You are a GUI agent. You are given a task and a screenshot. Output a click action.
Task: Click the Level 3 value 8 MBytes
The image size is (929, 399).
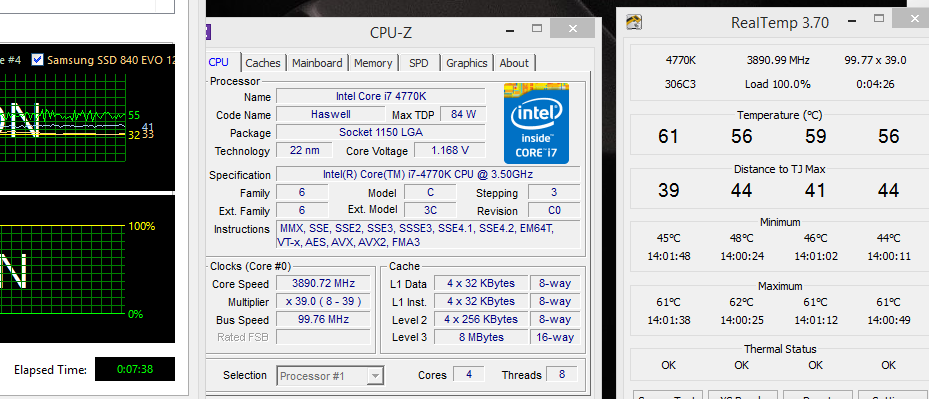480,337
